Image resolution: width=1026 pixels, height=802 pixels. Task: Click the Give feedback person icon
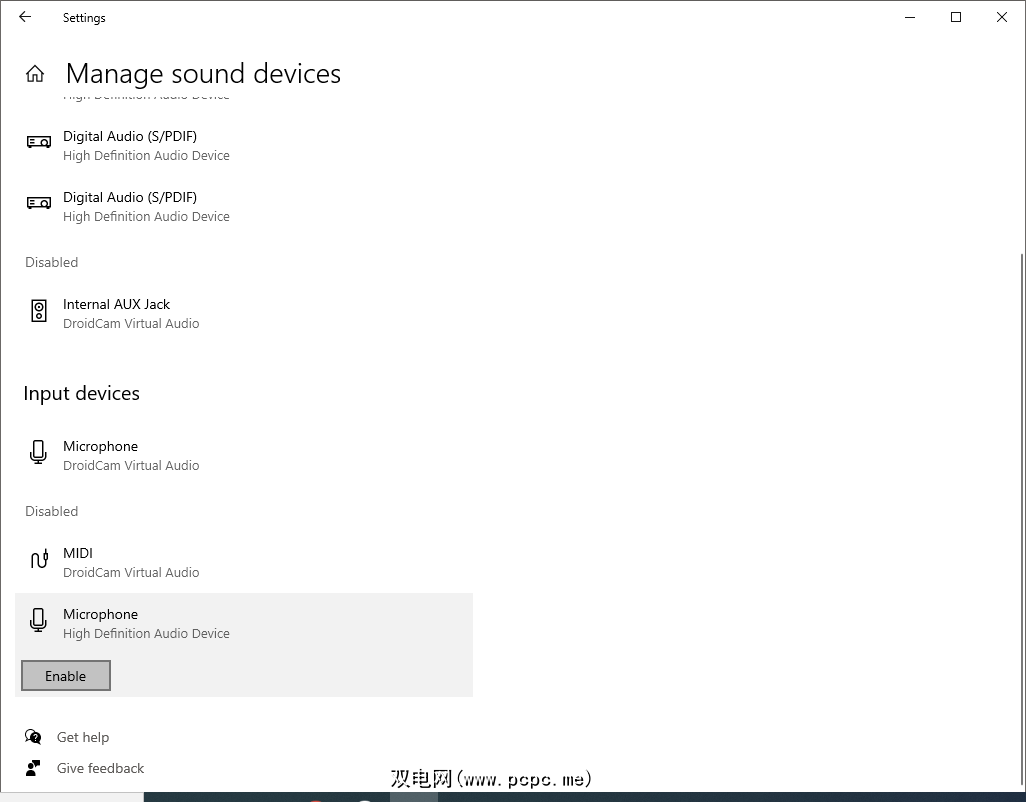click(x=34, y=768)
